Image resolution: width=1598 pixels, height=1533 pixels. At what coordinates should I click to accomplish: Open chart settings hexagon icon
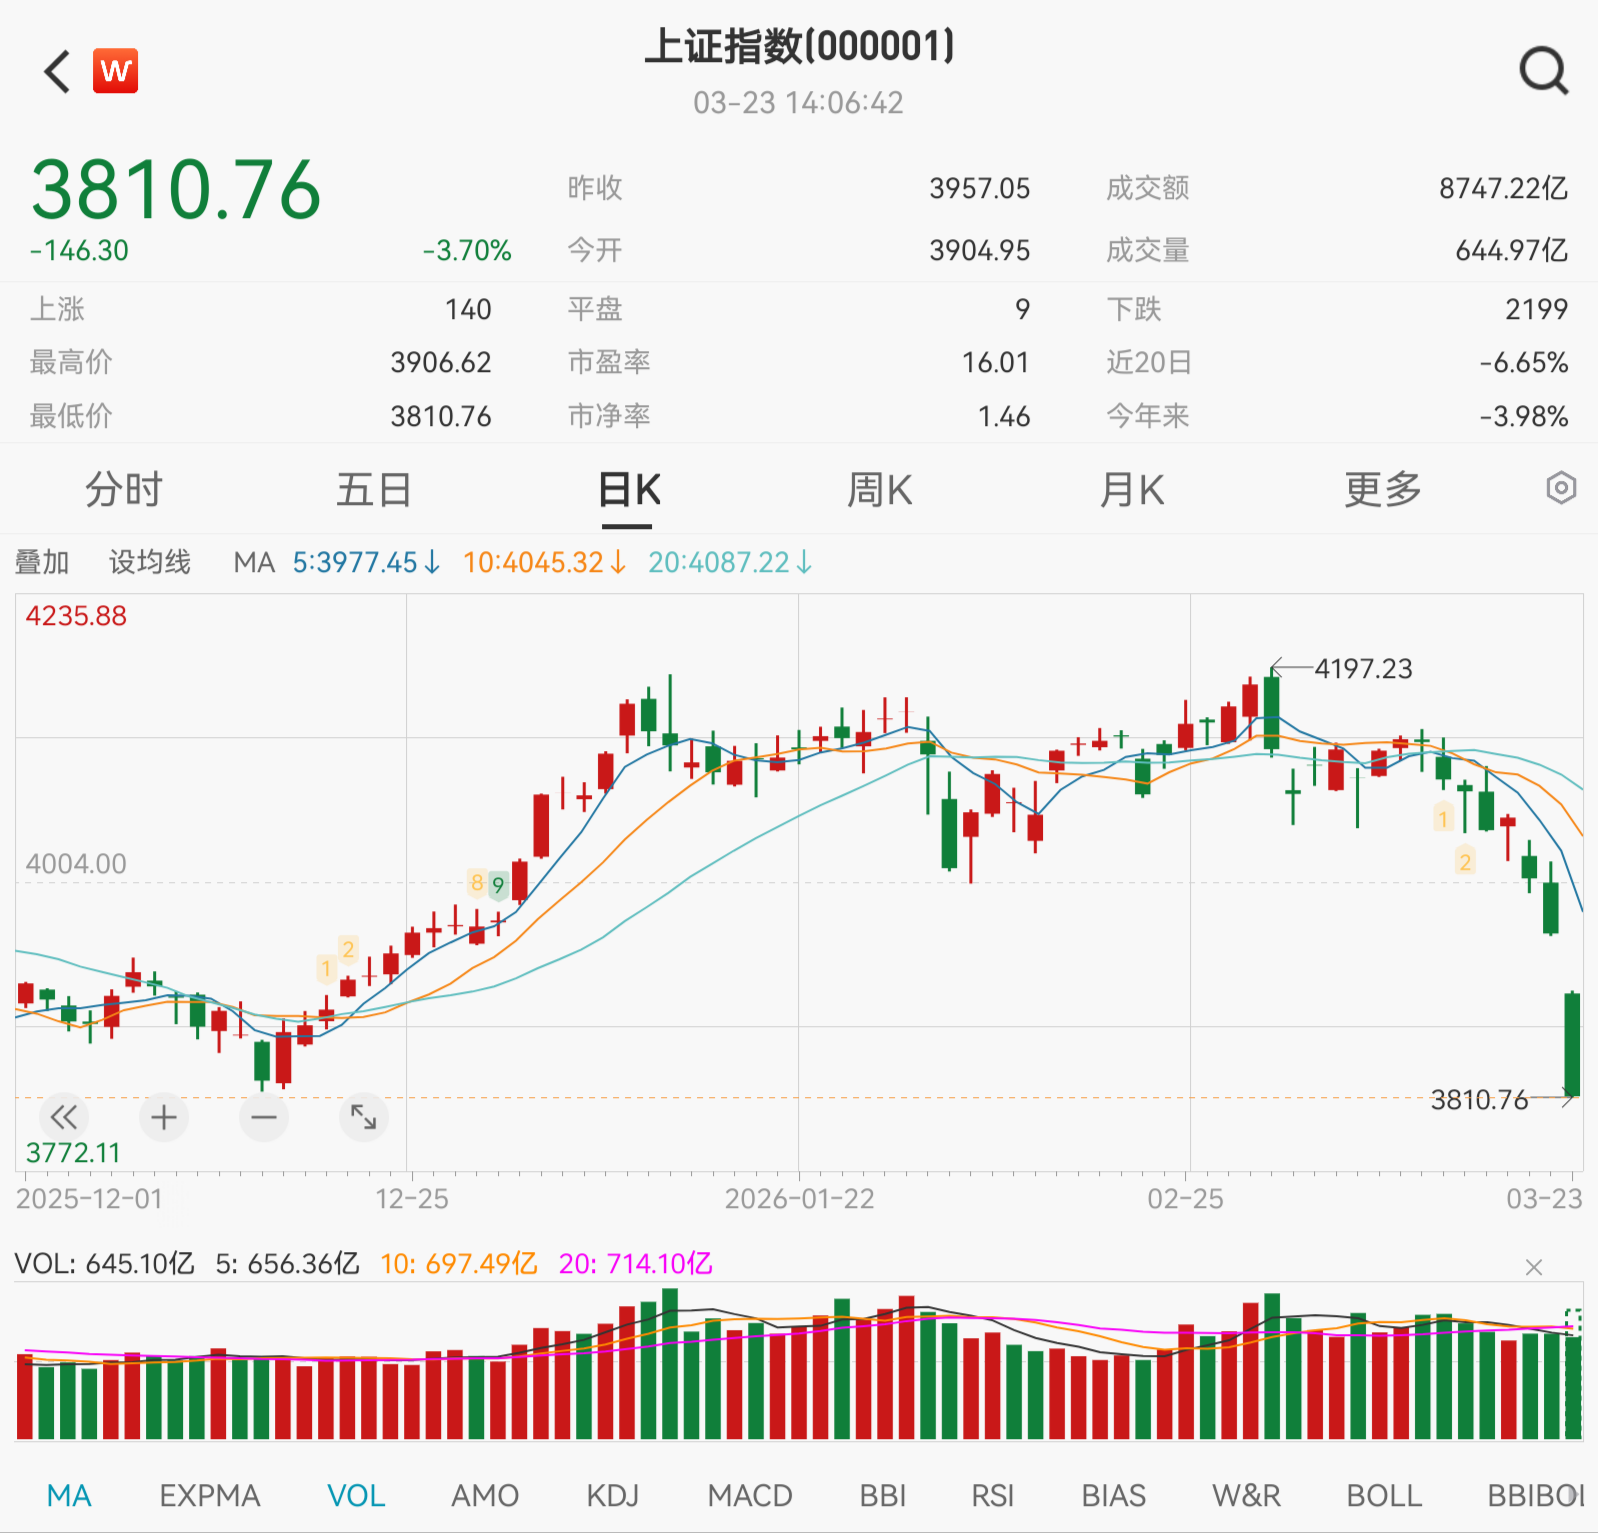pyautogui.click(x=1560, y=489)
